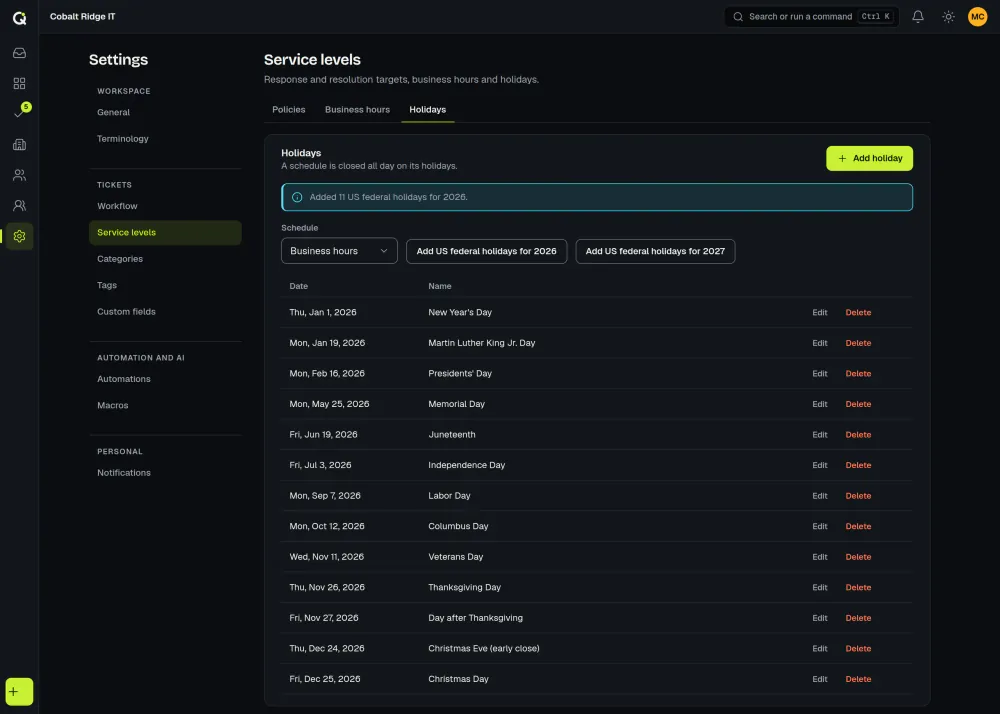Switch to the Business hours tab
Screen dimensions: 1000x714
(x=357, y=110)
